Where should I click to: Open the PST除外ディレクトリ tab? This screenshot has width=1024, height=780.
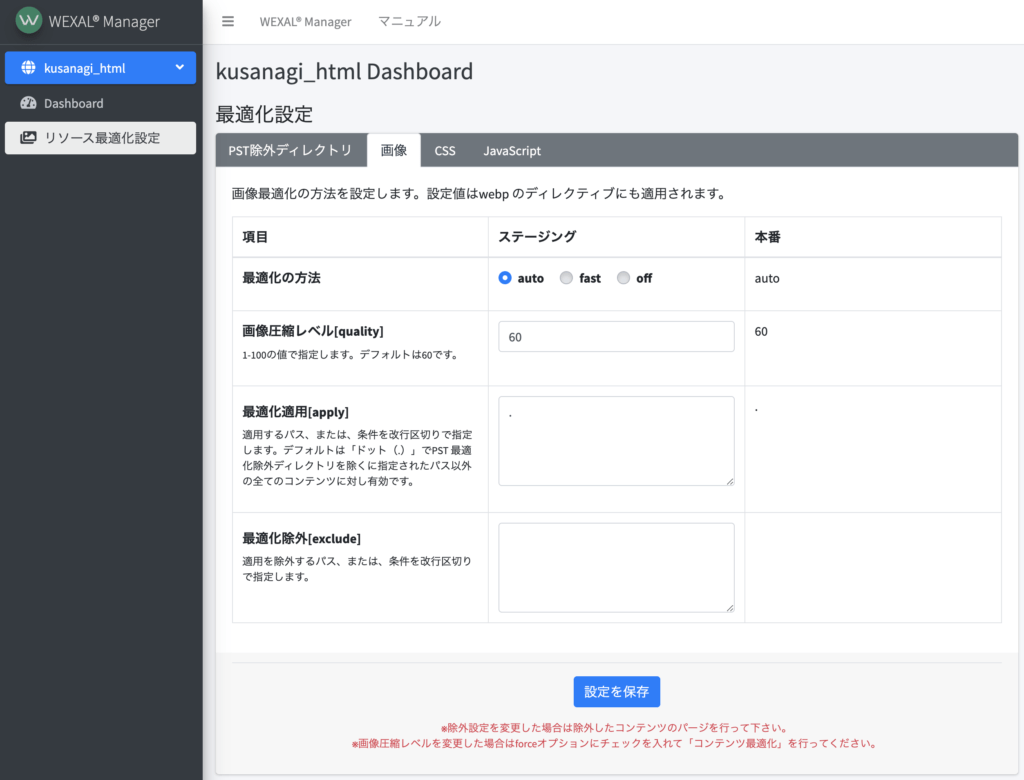coord(291,150)
